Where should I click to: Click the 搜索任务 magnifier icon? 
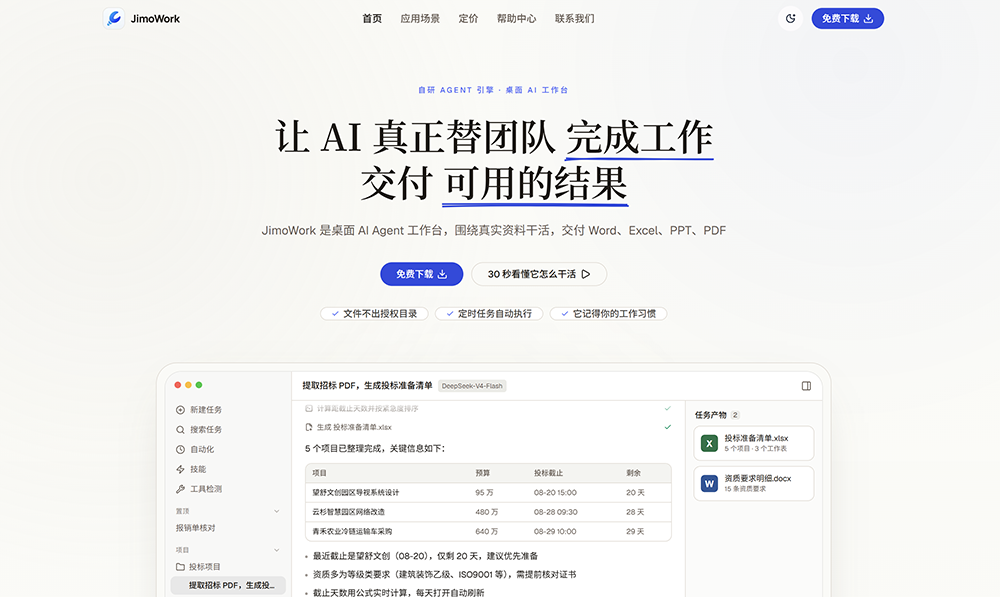[x=180, y=429]
